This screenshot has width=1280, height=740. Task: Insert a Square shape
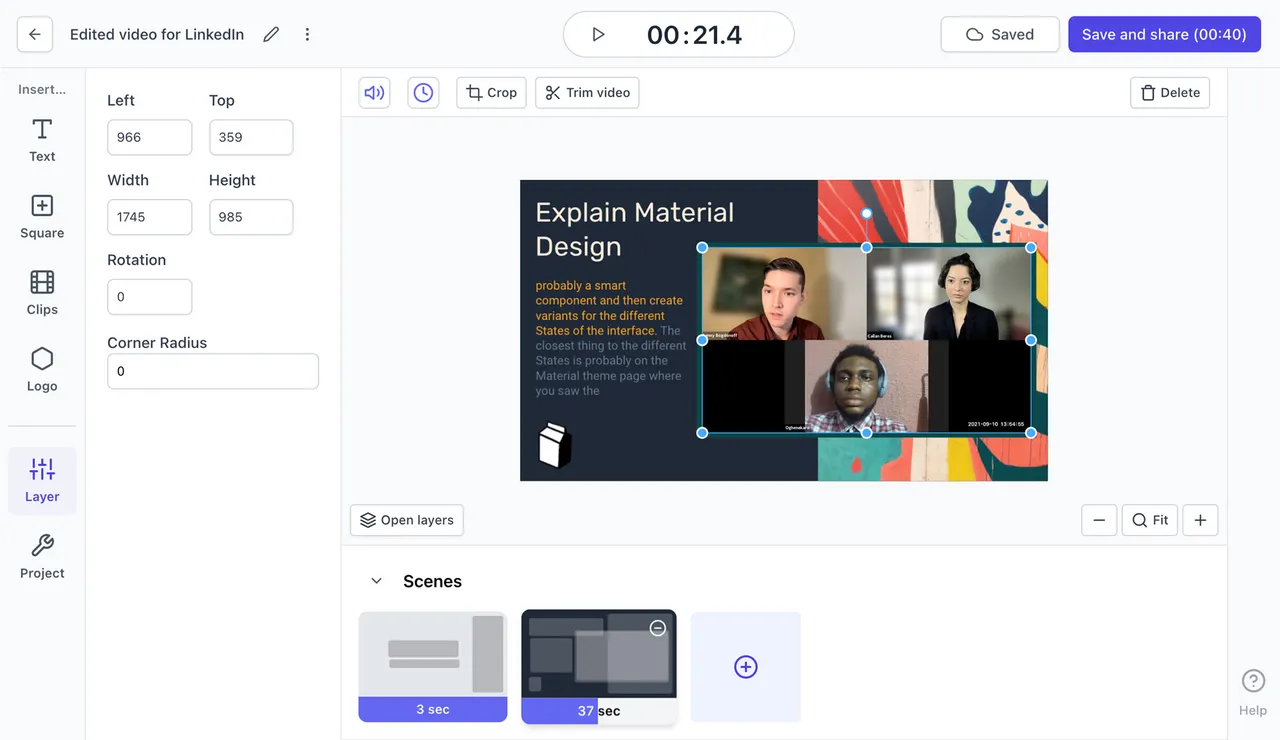42,217
